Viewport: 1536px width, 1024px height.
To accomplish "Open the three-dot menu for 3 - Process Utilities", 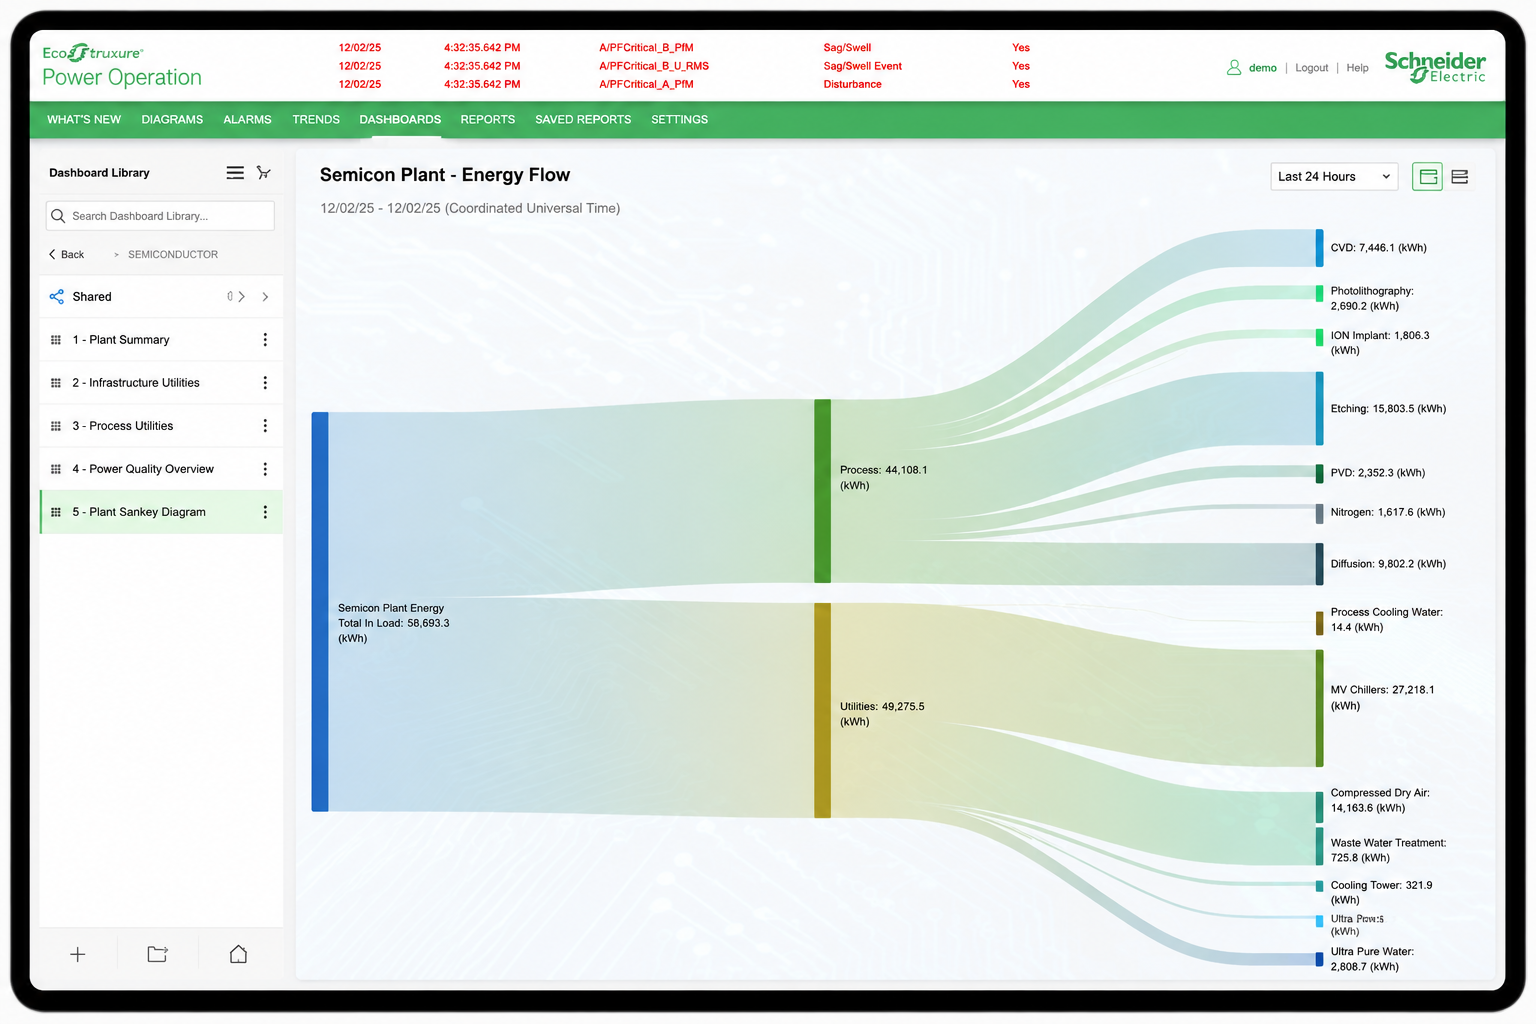I will click(x=265, y=426).
